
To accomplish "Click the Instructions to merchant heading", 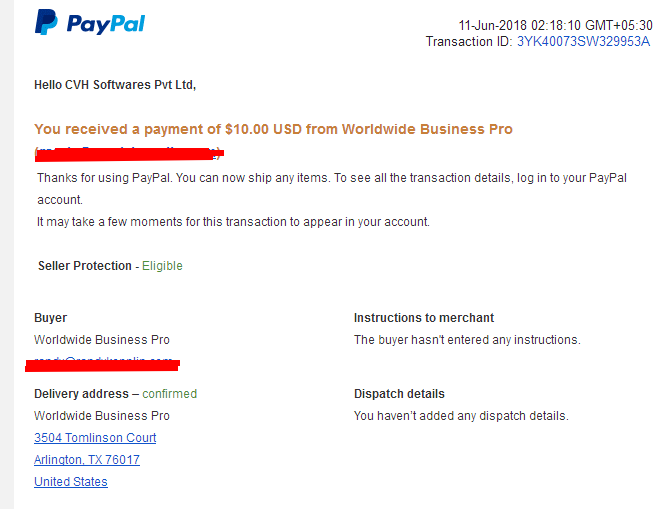I will 424,318.
